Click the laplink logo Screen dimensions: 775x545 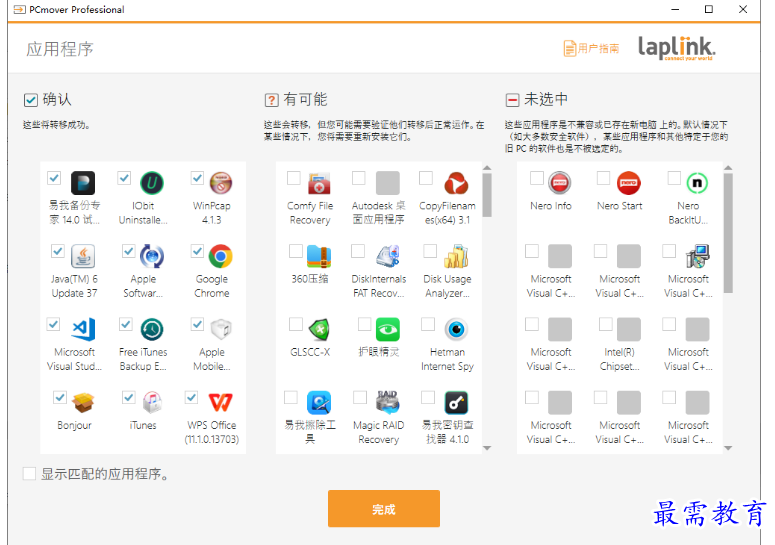tap(676, 48)
